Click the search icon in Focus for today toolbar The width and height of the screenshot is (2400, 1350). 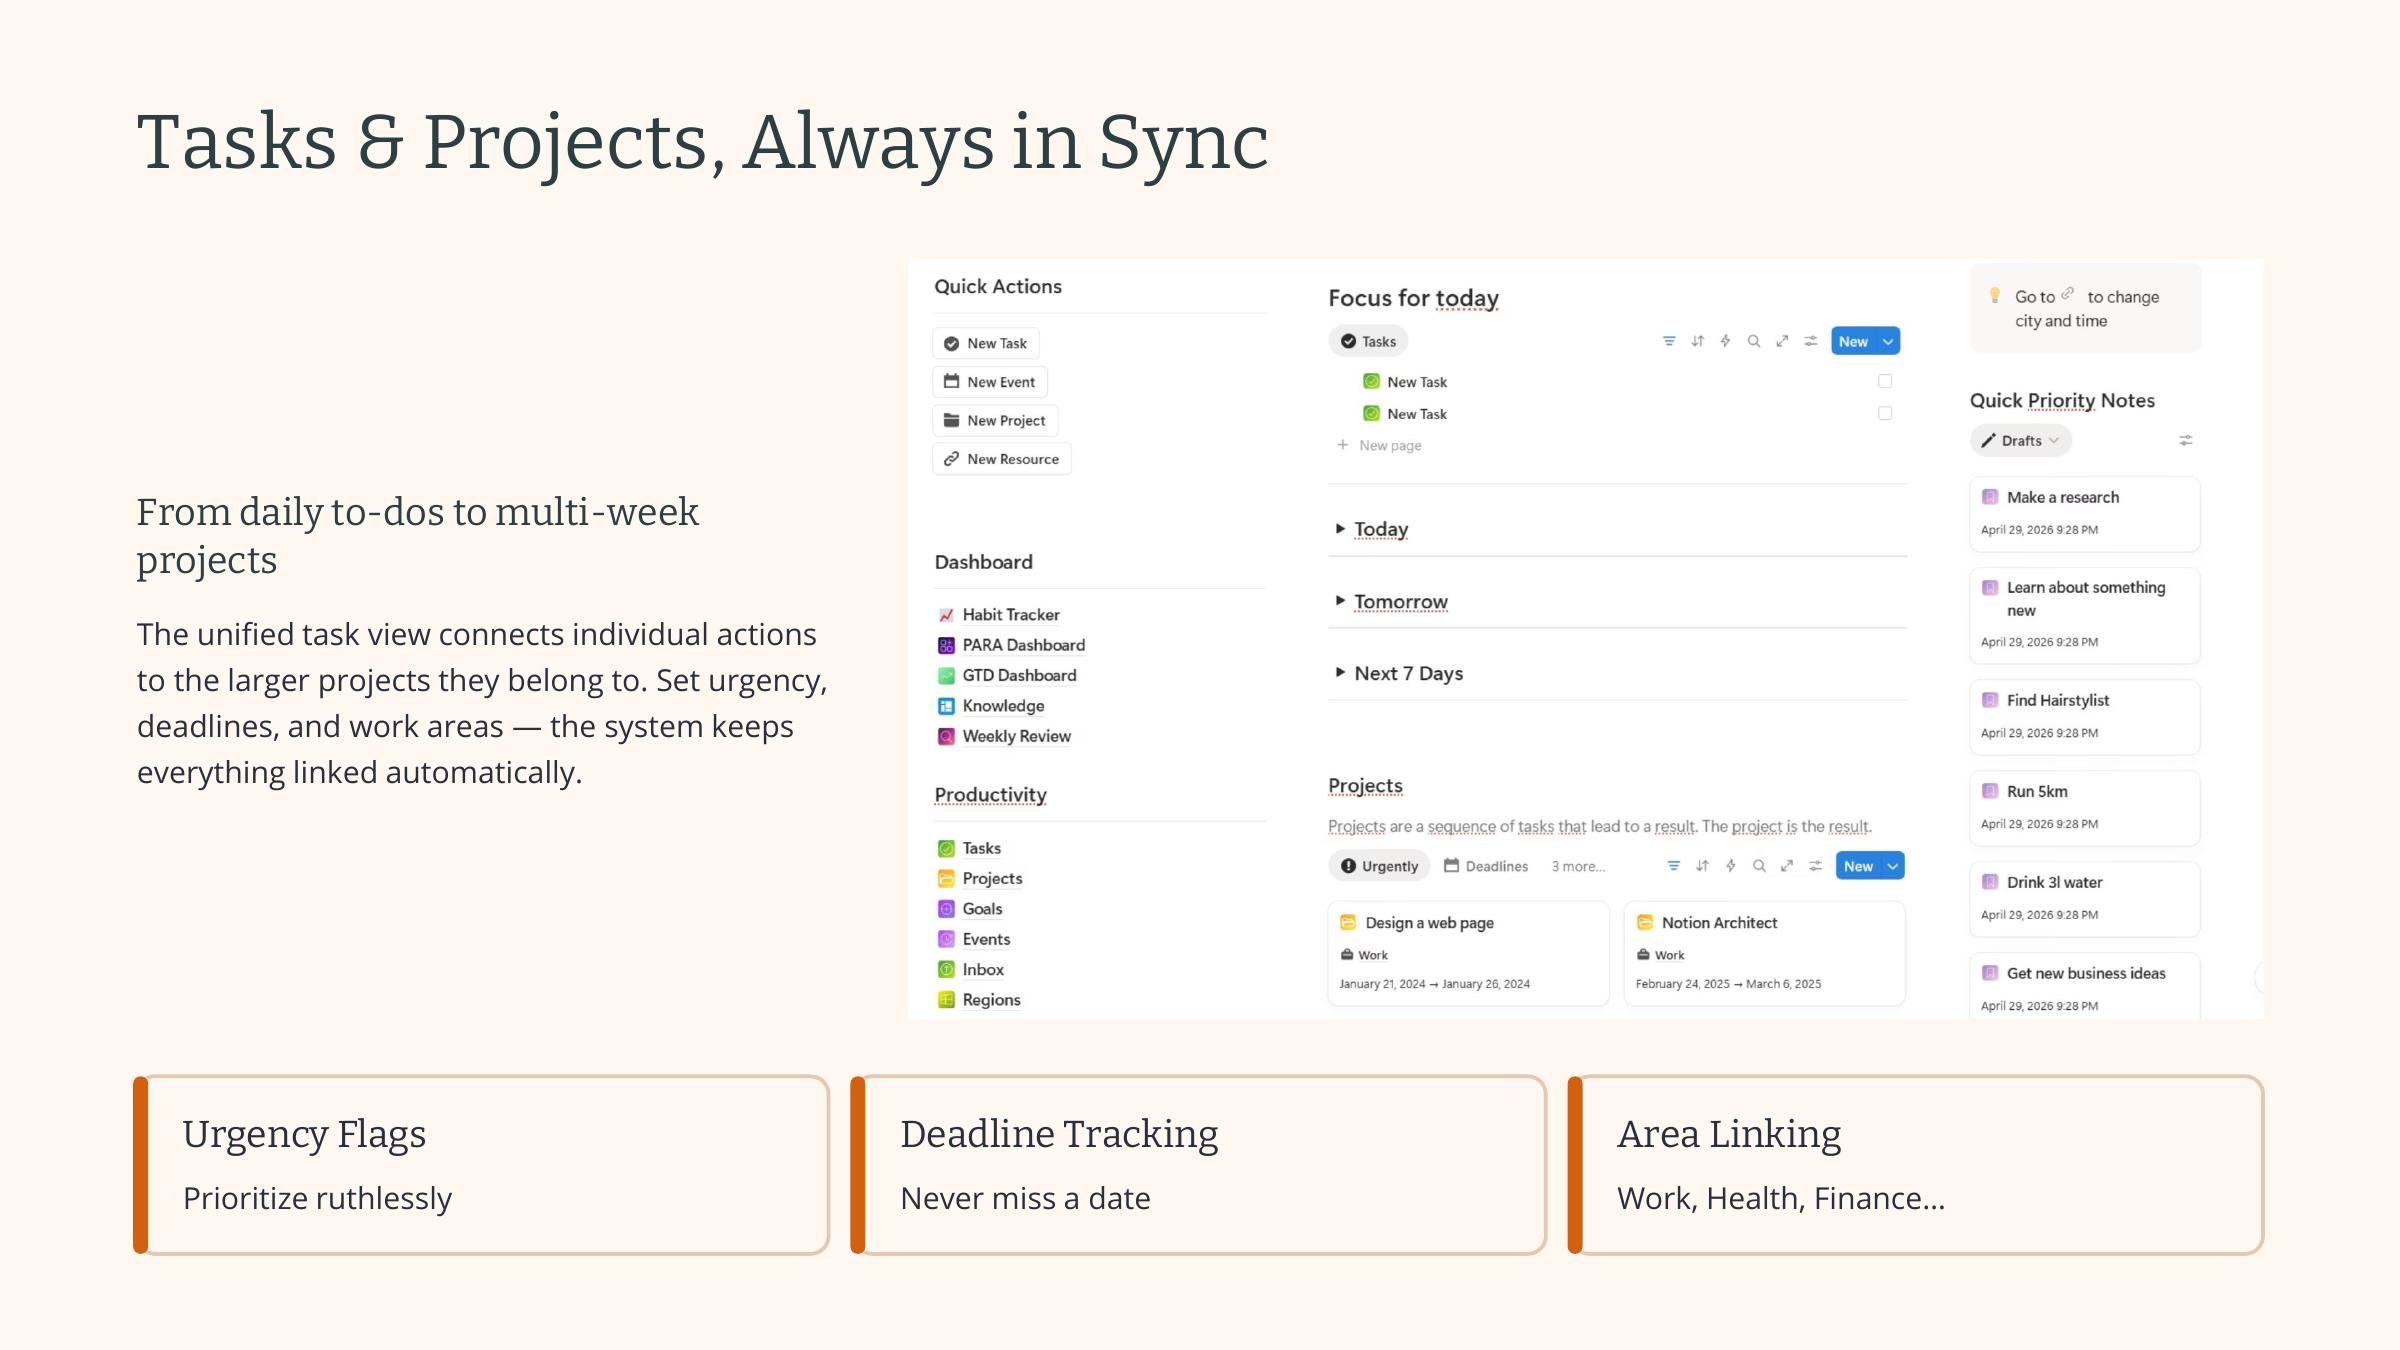click(1753, 341)
